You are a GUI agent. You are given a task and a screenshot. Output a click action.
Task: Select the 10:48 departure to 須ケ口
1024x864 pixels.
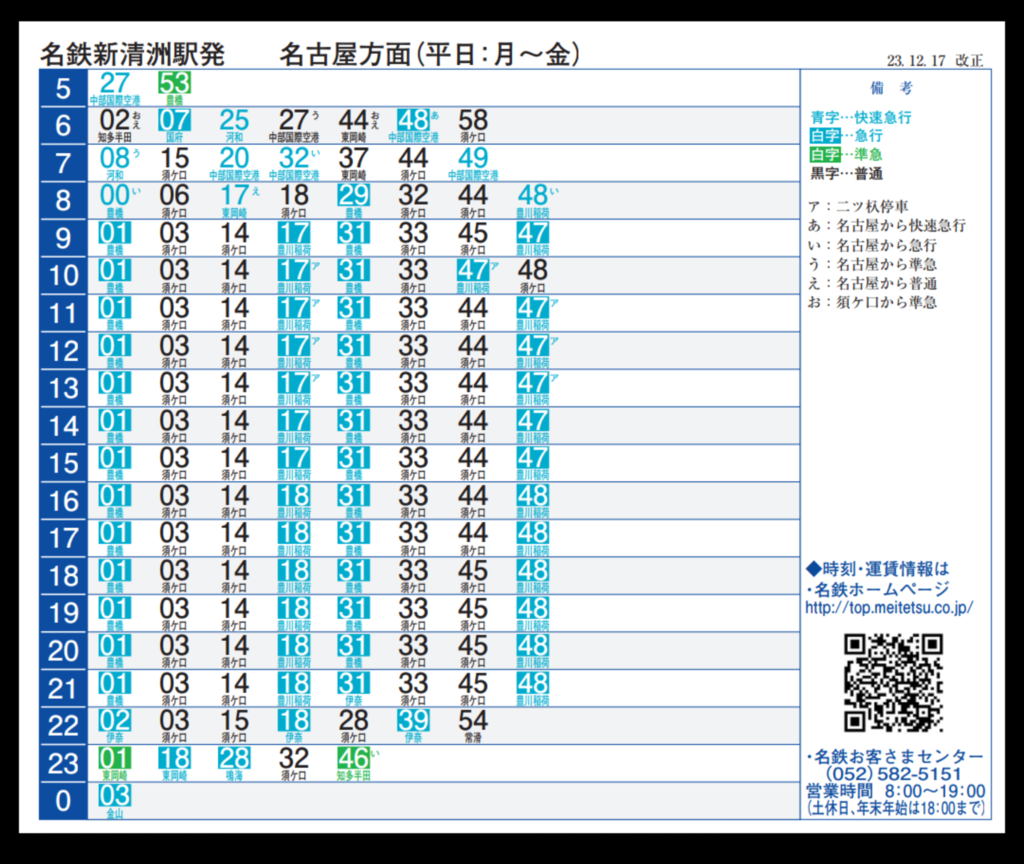532,276
